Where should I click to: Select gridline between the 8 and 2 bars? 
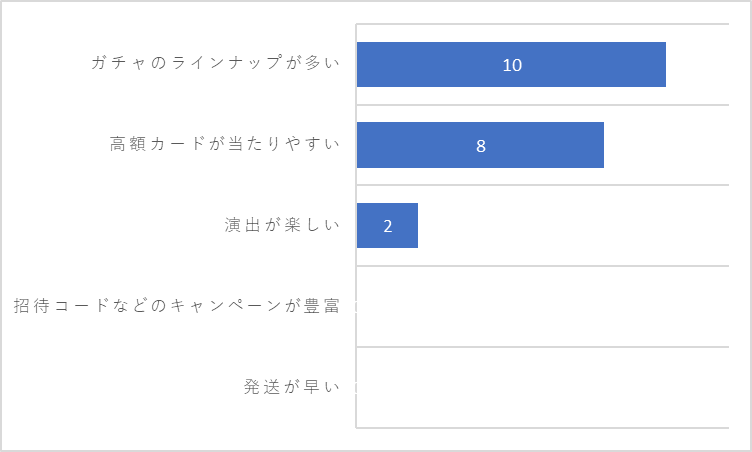(542, 185)
